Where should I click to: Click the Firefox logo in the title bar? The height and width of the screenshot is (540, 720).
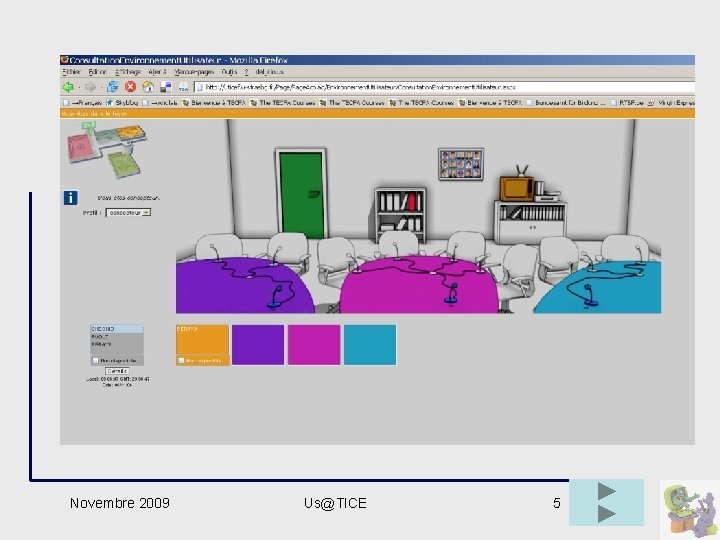(65, 60)
